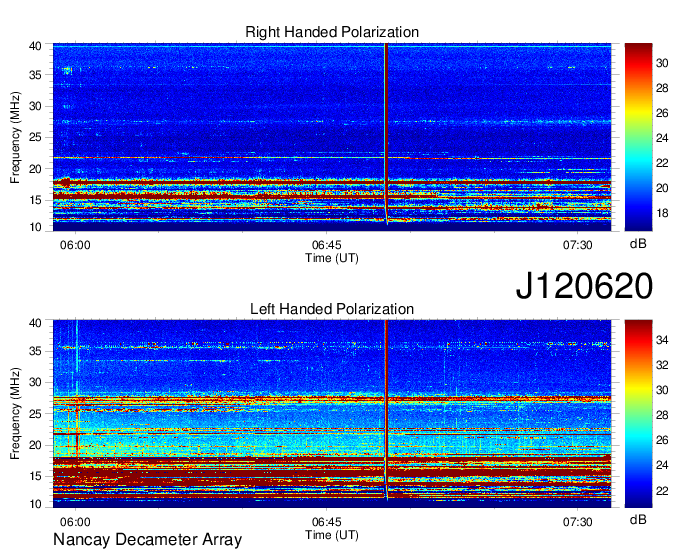The image size is (680, 552).
Task: Click the 20 dB colorbar tick label
Action: pyautogui.click(x=662, y=188)
